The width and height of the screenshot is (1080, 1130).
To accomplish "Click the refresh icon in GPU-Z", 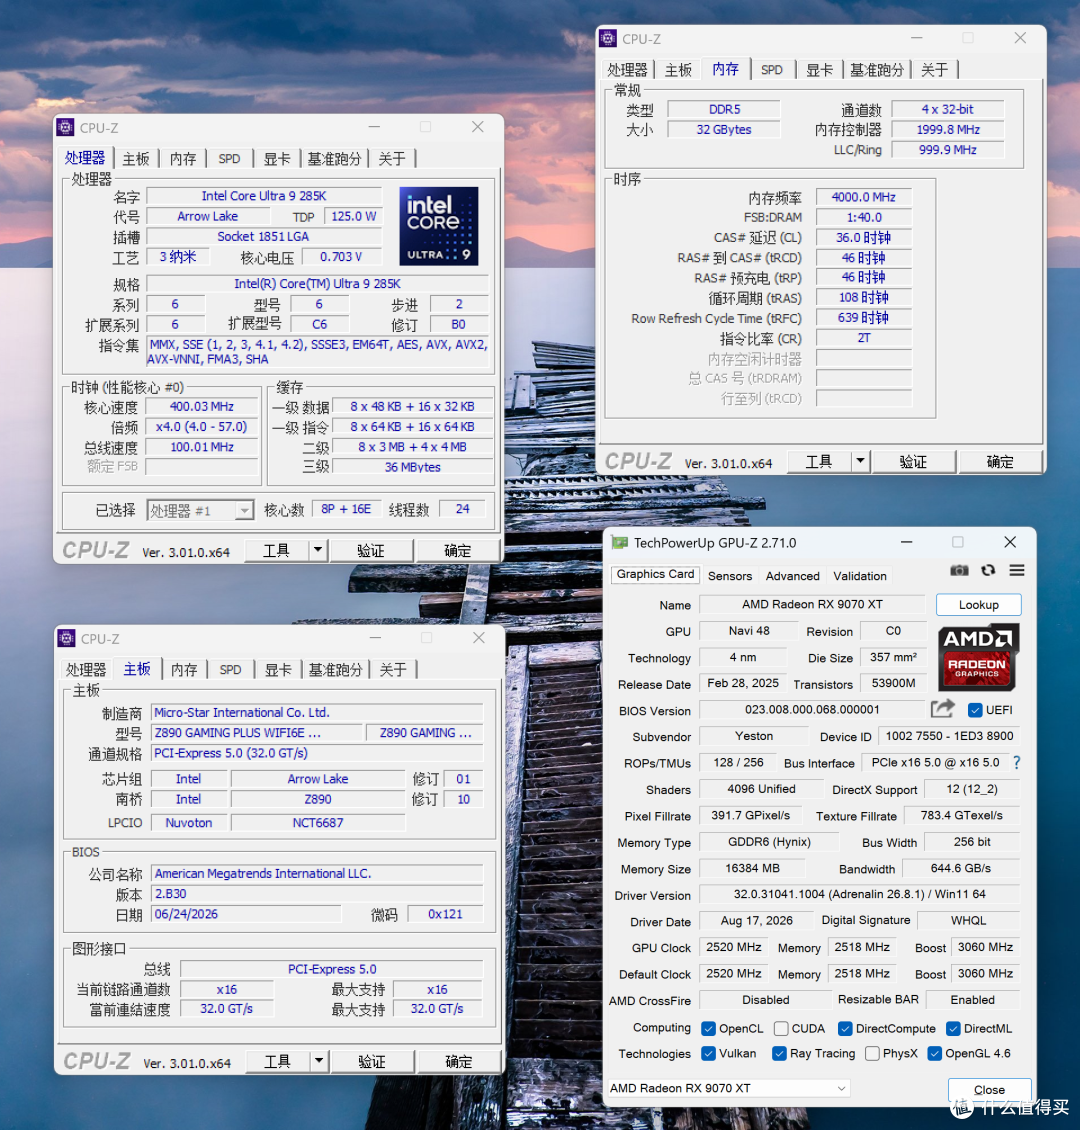I will coord(988,570).
